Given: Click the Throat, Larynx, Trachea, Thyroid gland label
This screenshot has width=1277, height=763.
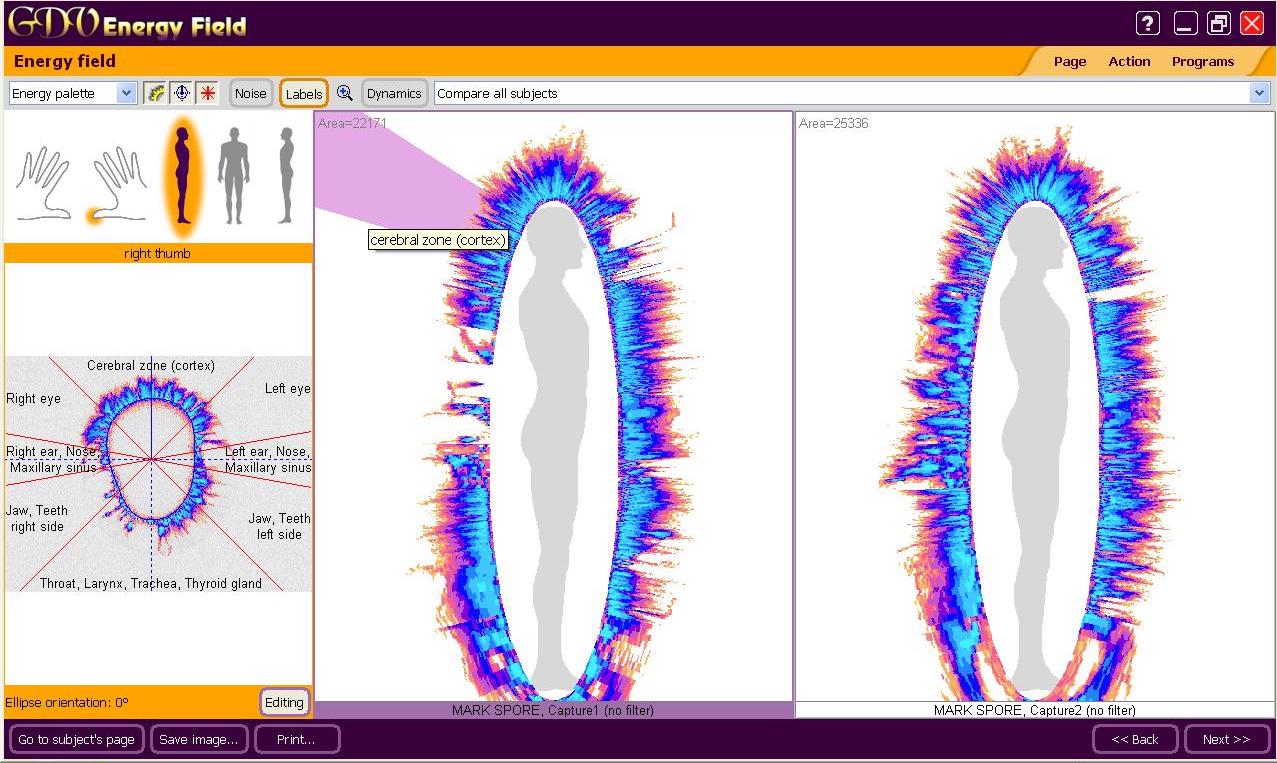Looking at the screenshot, I should pos(151,583).
